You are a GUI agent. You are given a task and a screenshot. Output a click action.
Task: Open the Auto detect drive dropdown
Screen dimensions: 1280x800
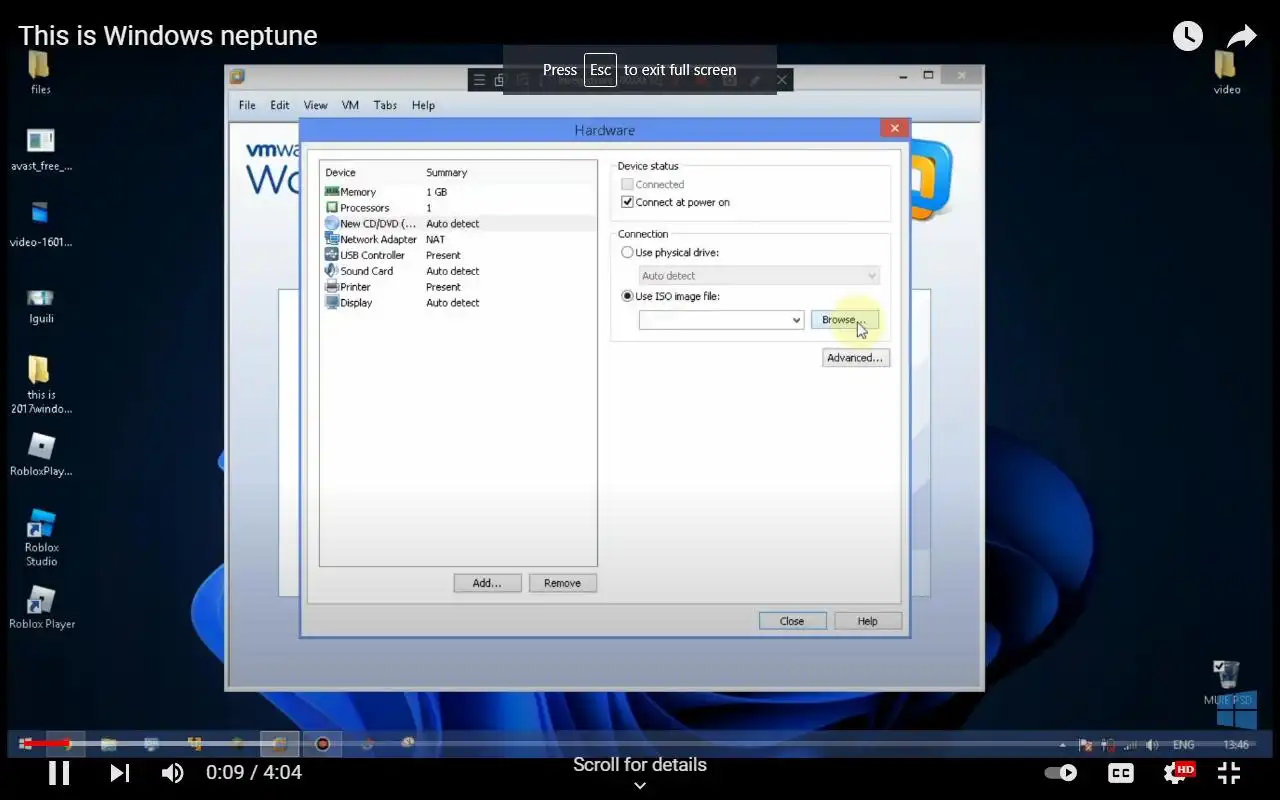(x=759, y=276)
